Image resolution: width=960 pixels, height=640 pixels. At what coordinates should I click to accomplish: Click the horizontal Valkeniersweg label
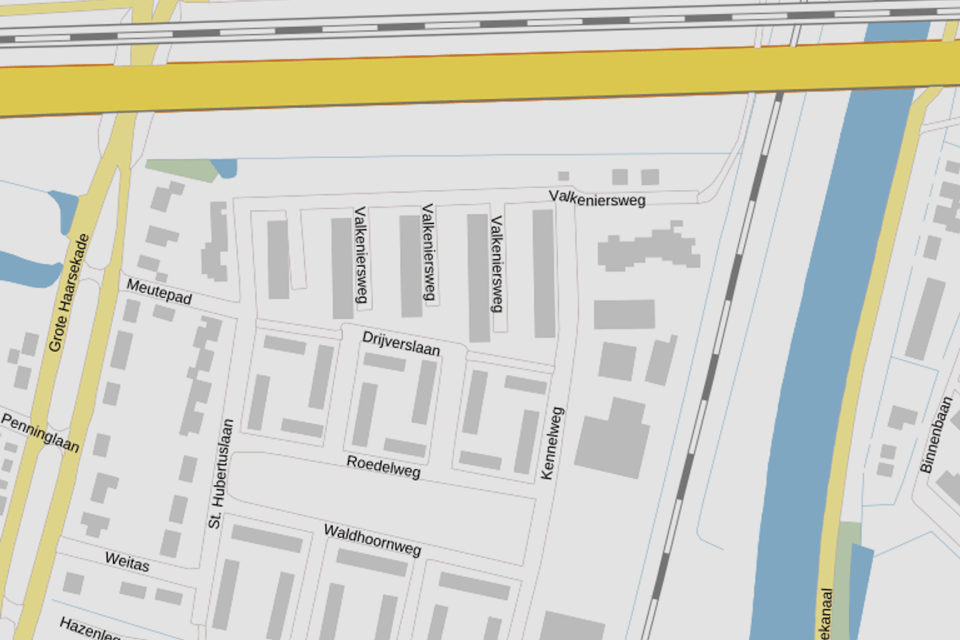pos(597,198)
